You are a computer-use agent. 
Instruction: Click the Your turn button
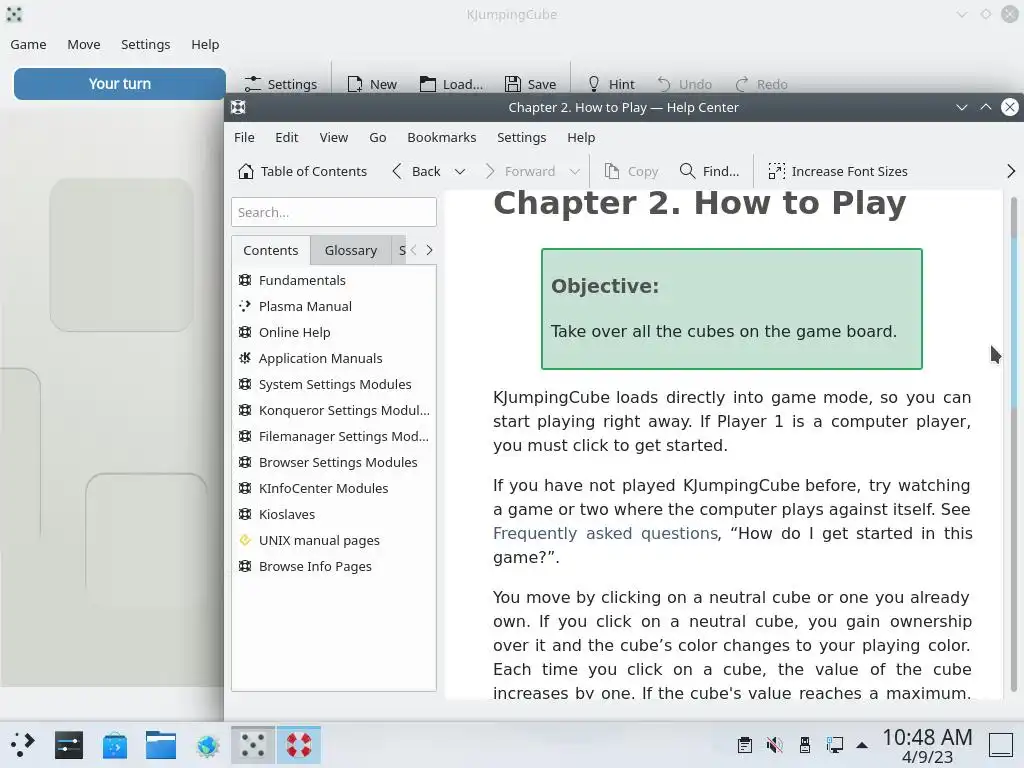pos(120,84)
